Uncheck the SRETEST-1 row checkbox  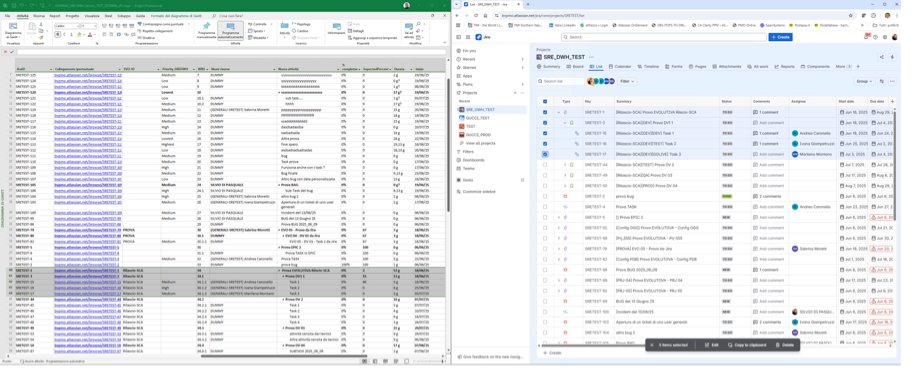tap(544, 112)
